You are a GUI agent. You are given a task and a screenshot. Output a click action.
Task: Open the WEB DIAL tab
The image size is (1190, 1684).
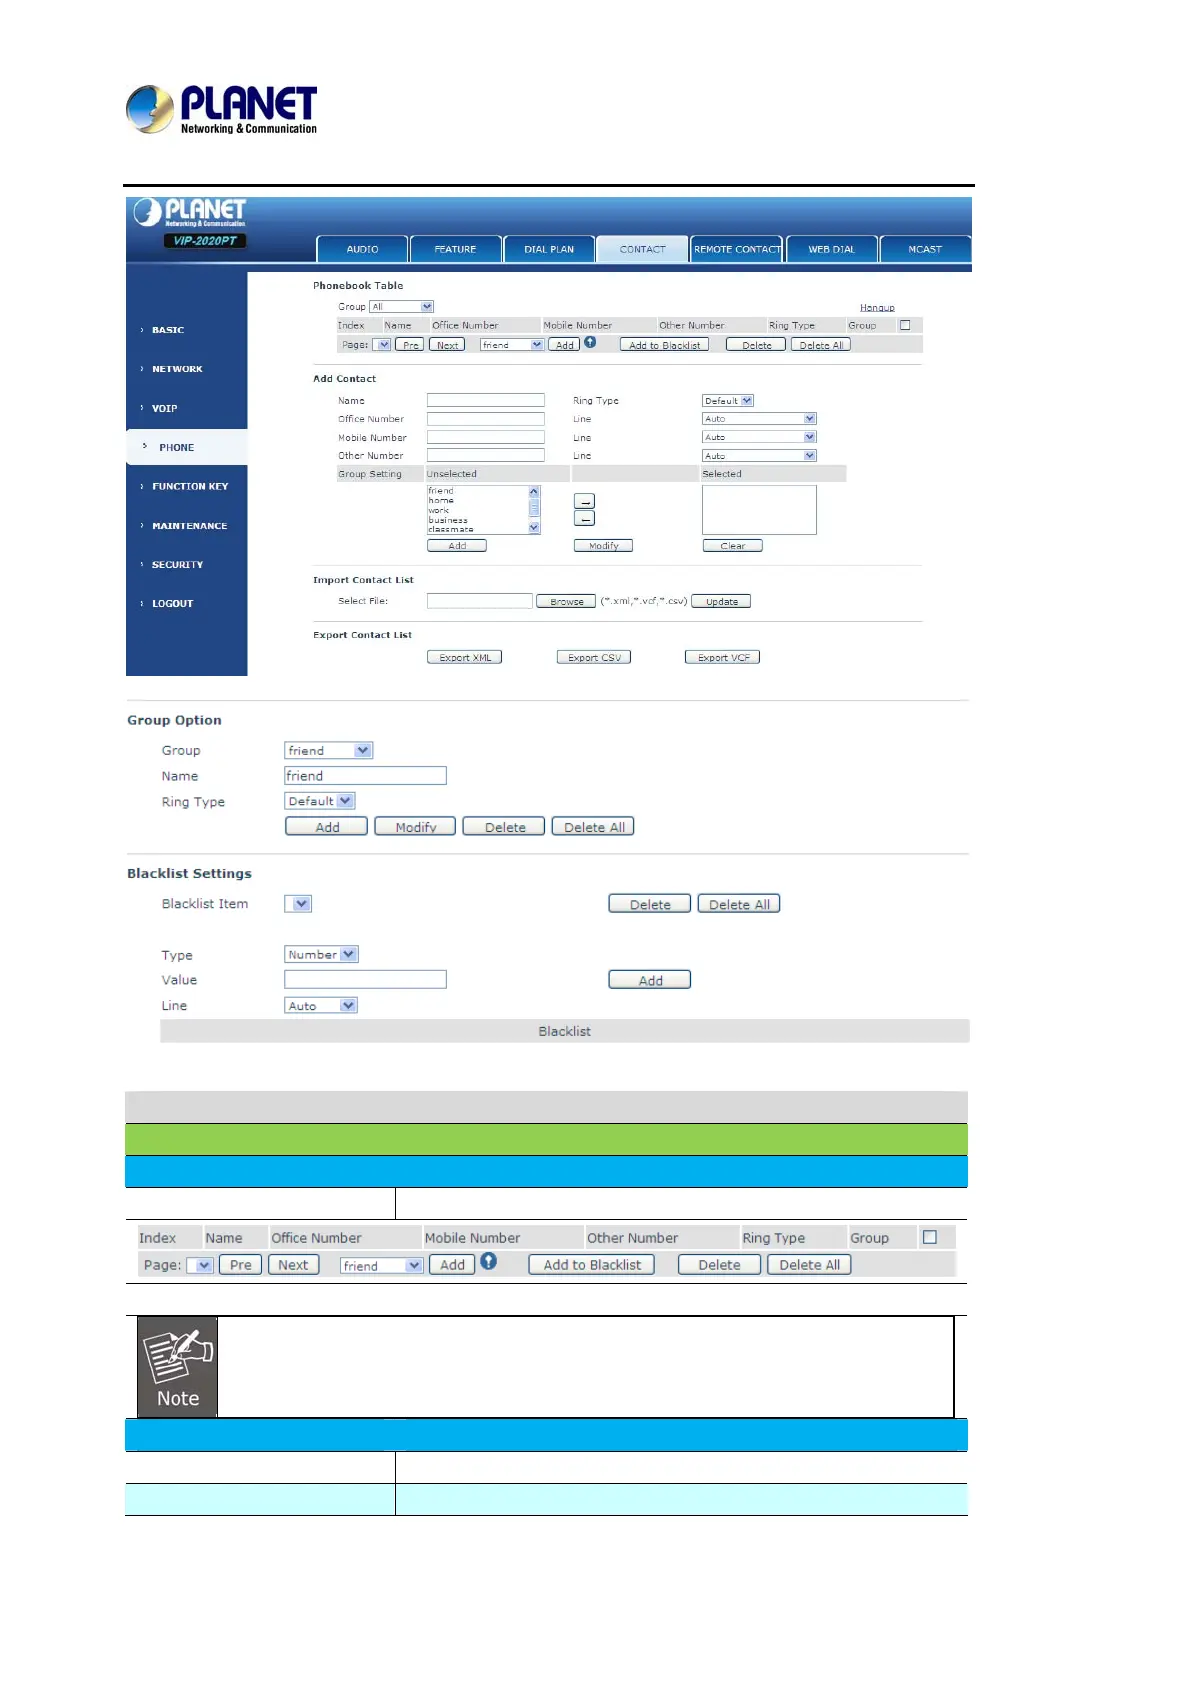[832, 249]
